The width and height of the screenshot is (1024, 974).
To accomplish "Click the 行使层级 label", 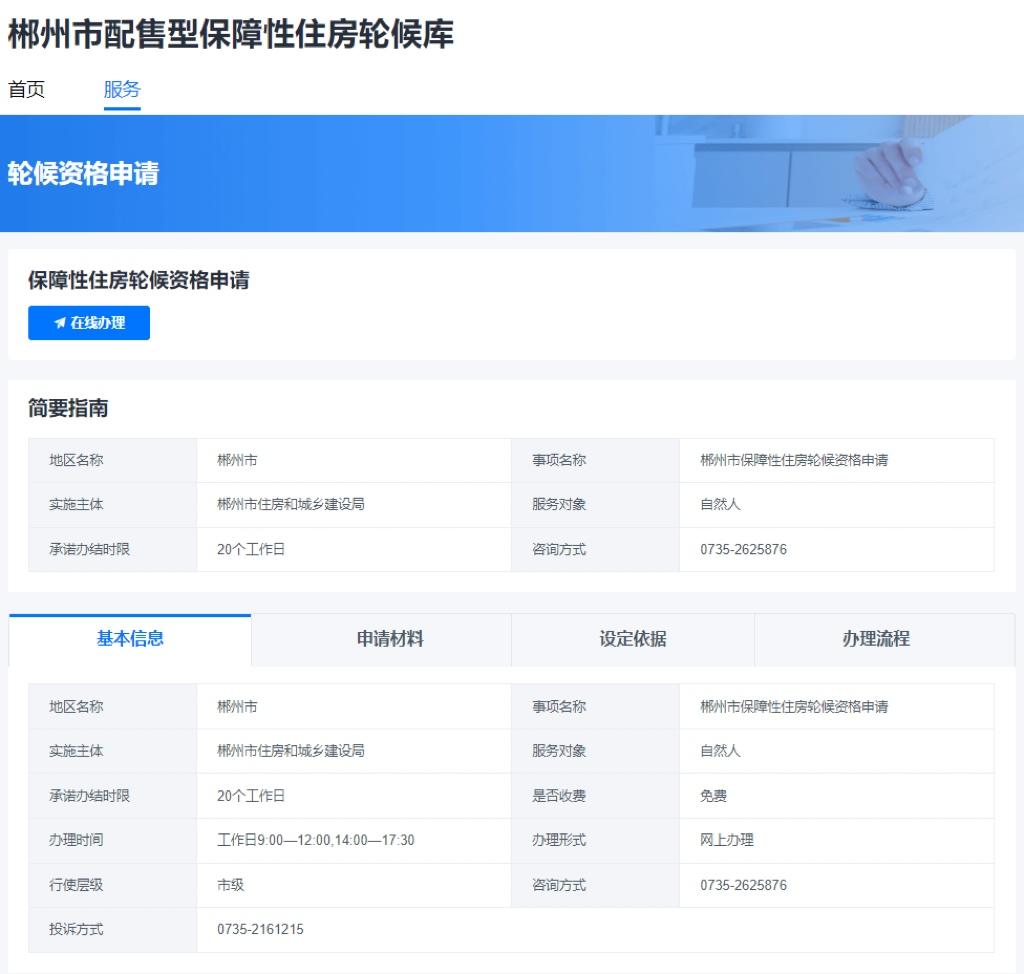I will [76, 885].
